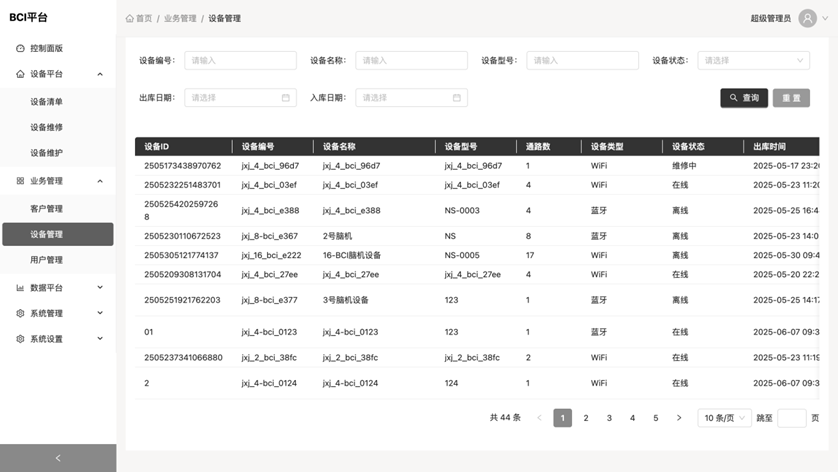Go to page 3 of results

pos(609,418)
